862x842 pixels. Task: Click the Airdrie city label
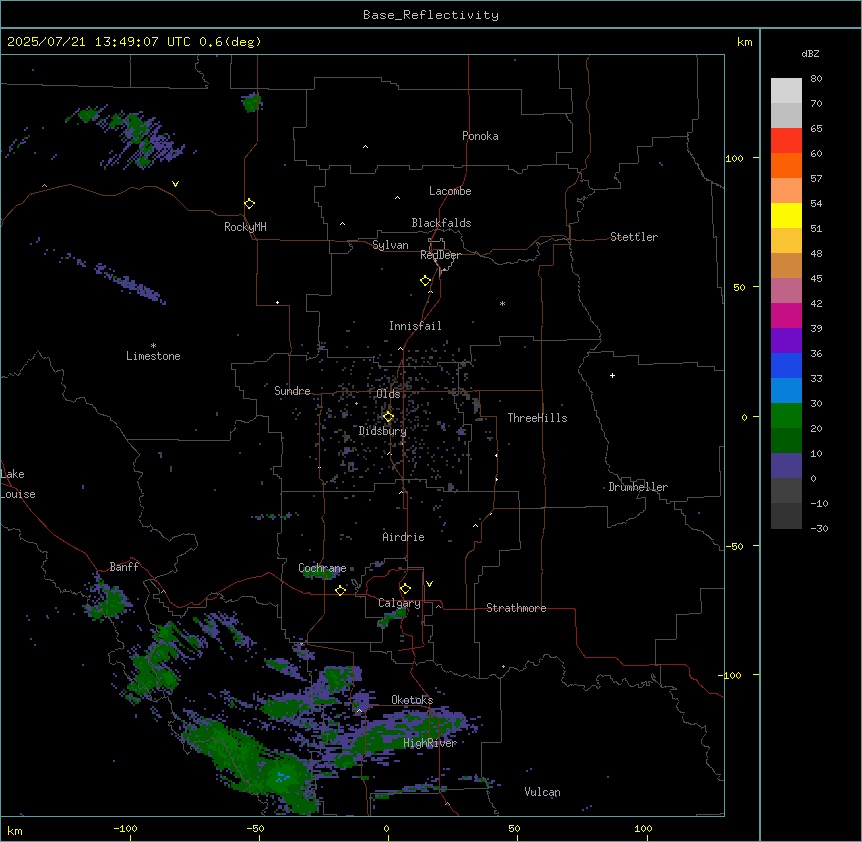pyautogui.click(x=404, y=537)
